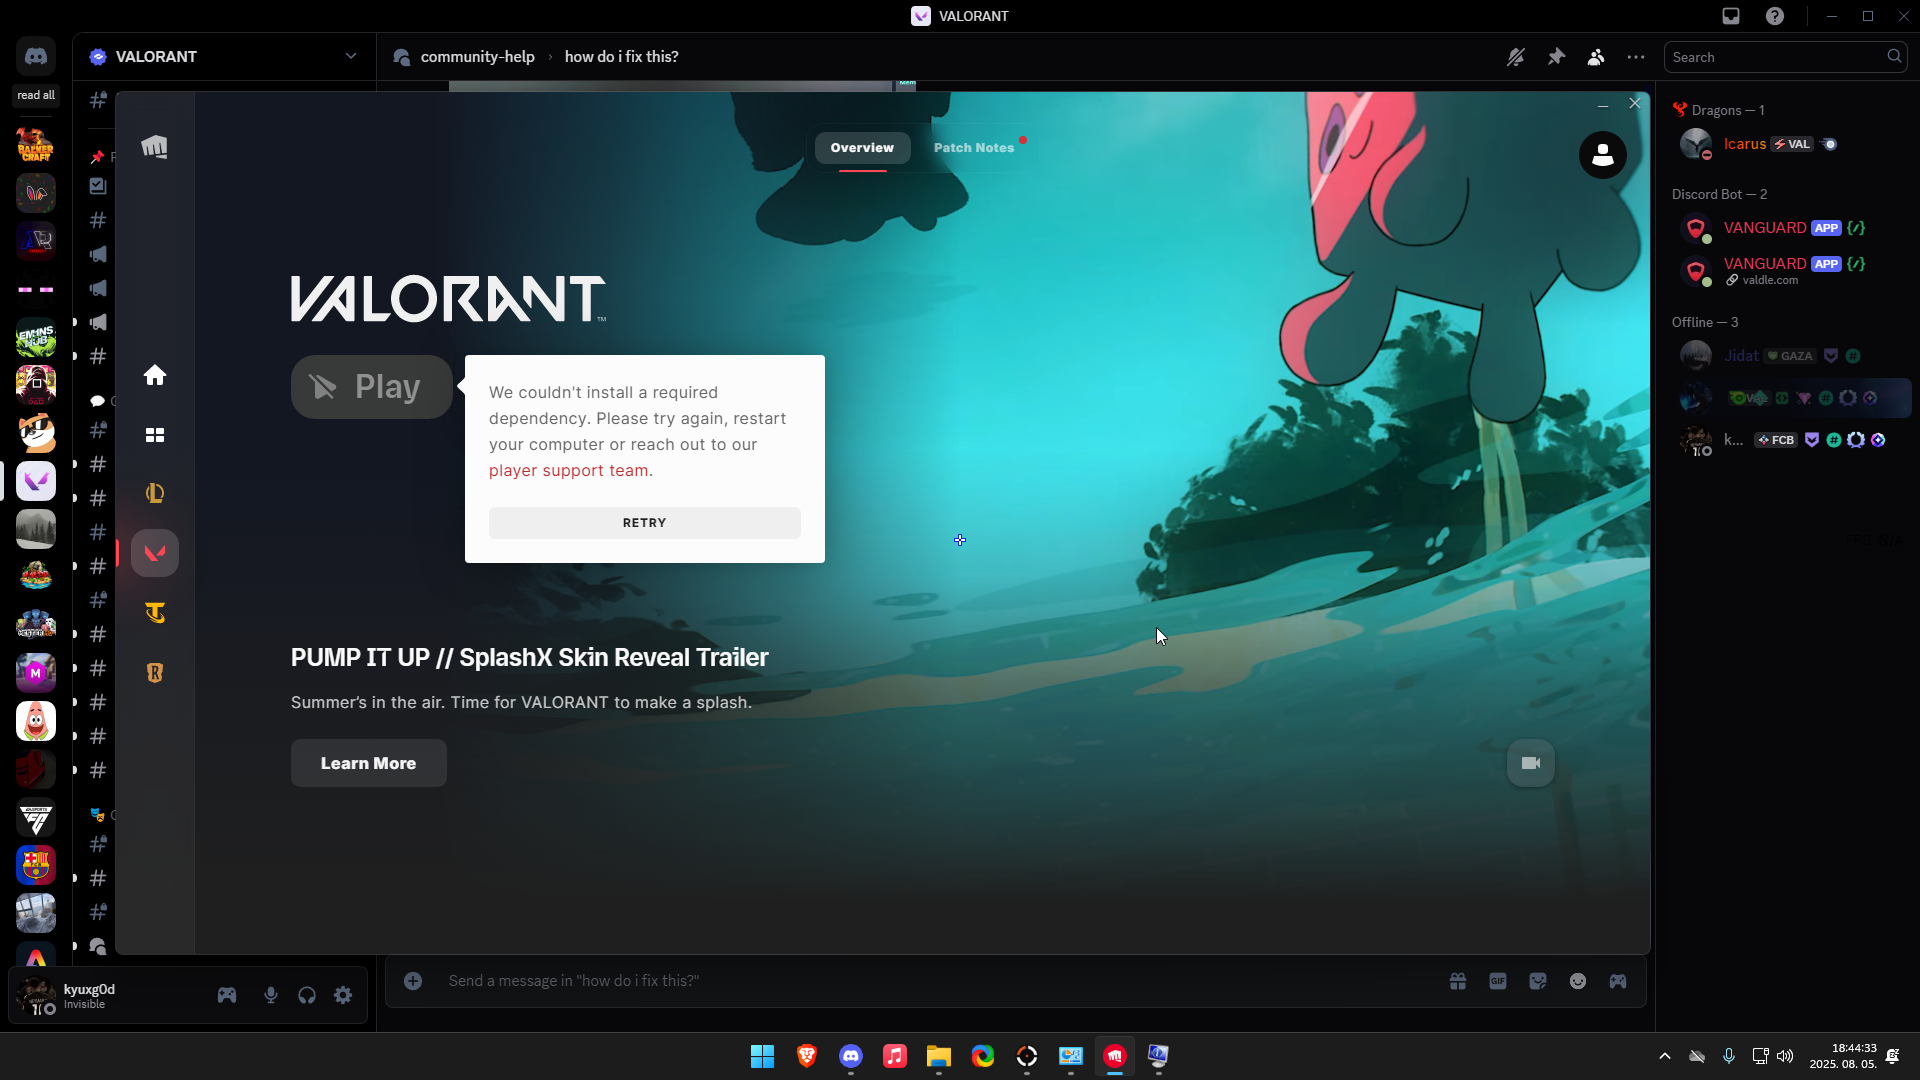This screenshot has width=1920, height=1080.
Task: Open the valdle.com link under VANGUARD
Action: pos(1770,280)
